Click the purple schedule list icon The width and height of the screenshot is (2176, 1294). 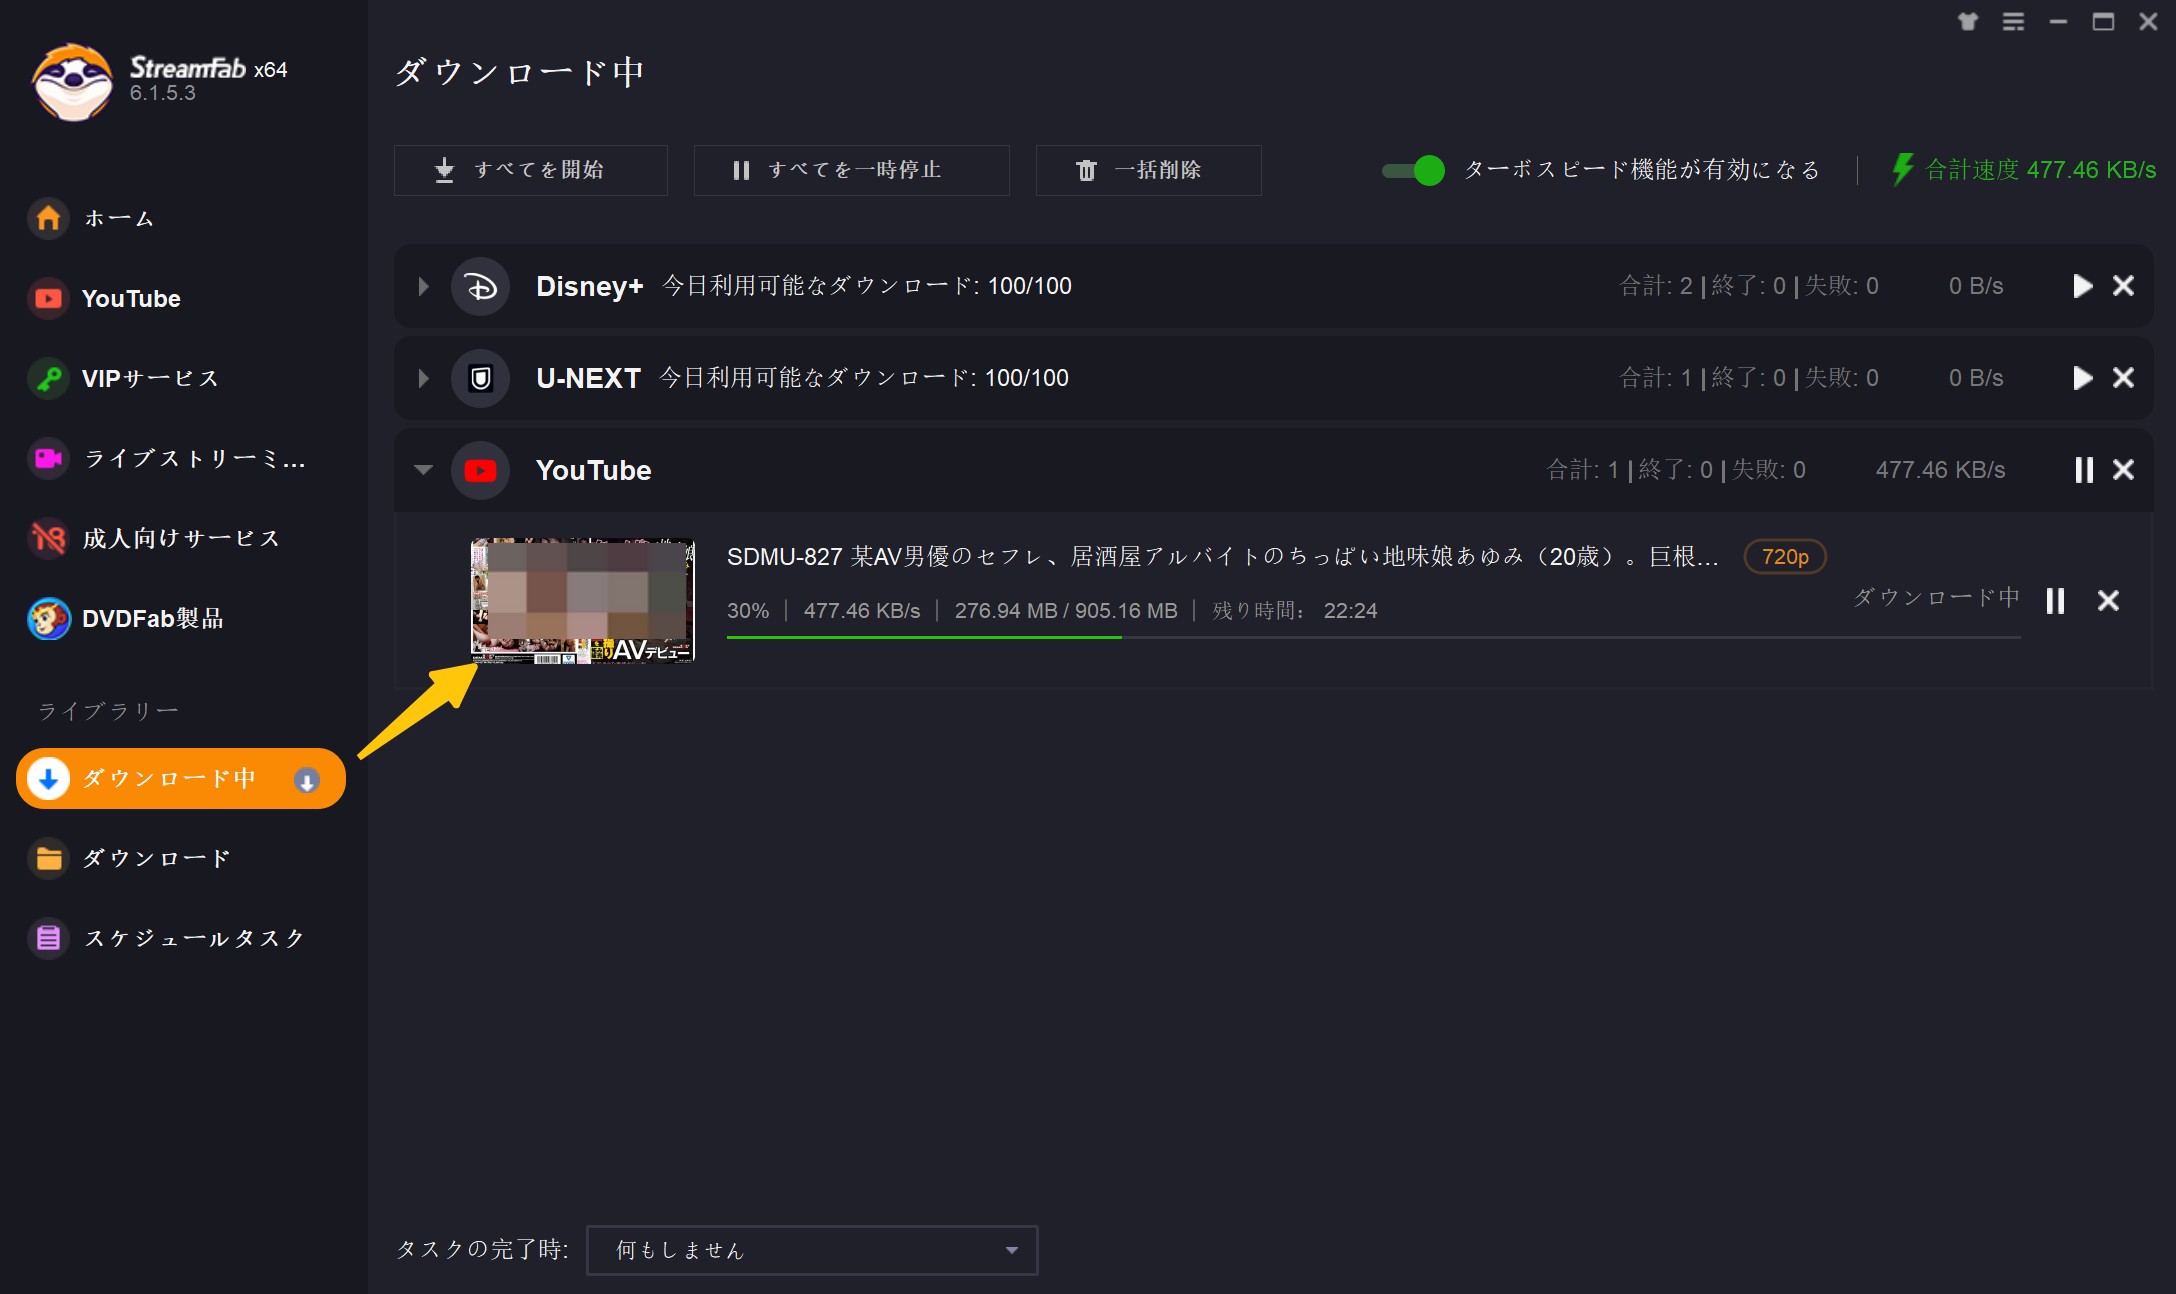pyautogui.click(x=48, y=938)
